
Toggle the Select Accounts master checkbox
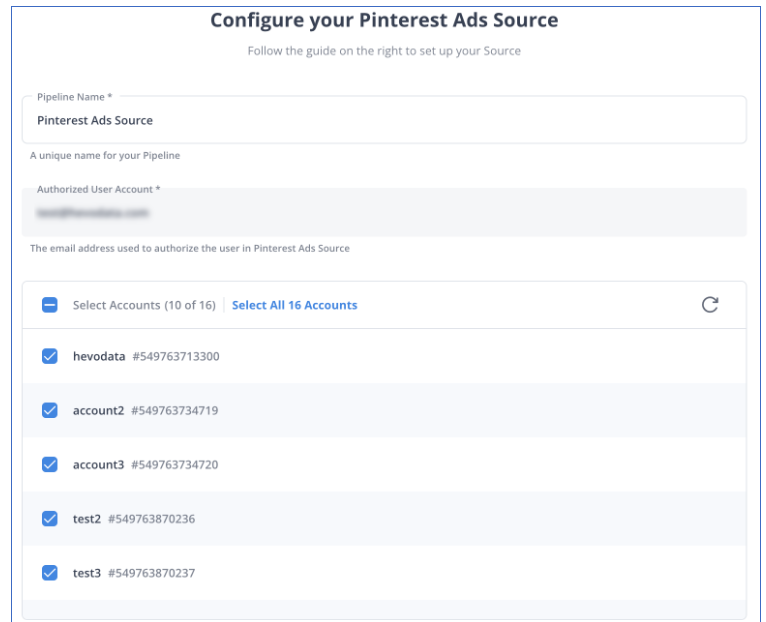tap(49, 305)
